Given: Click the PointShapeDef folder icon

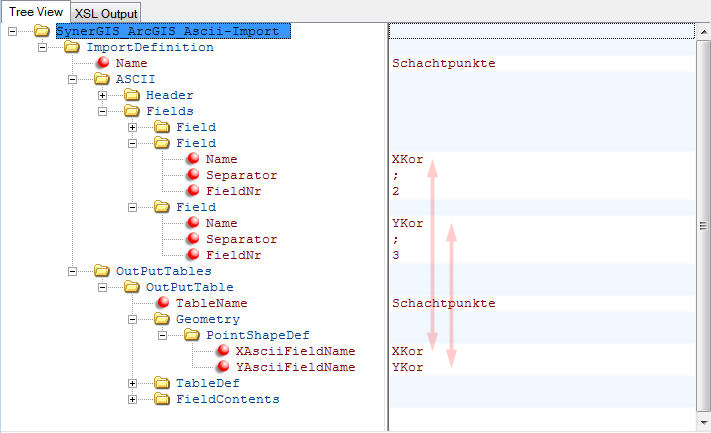Looking at the screenshot, I should coord(191,335).
